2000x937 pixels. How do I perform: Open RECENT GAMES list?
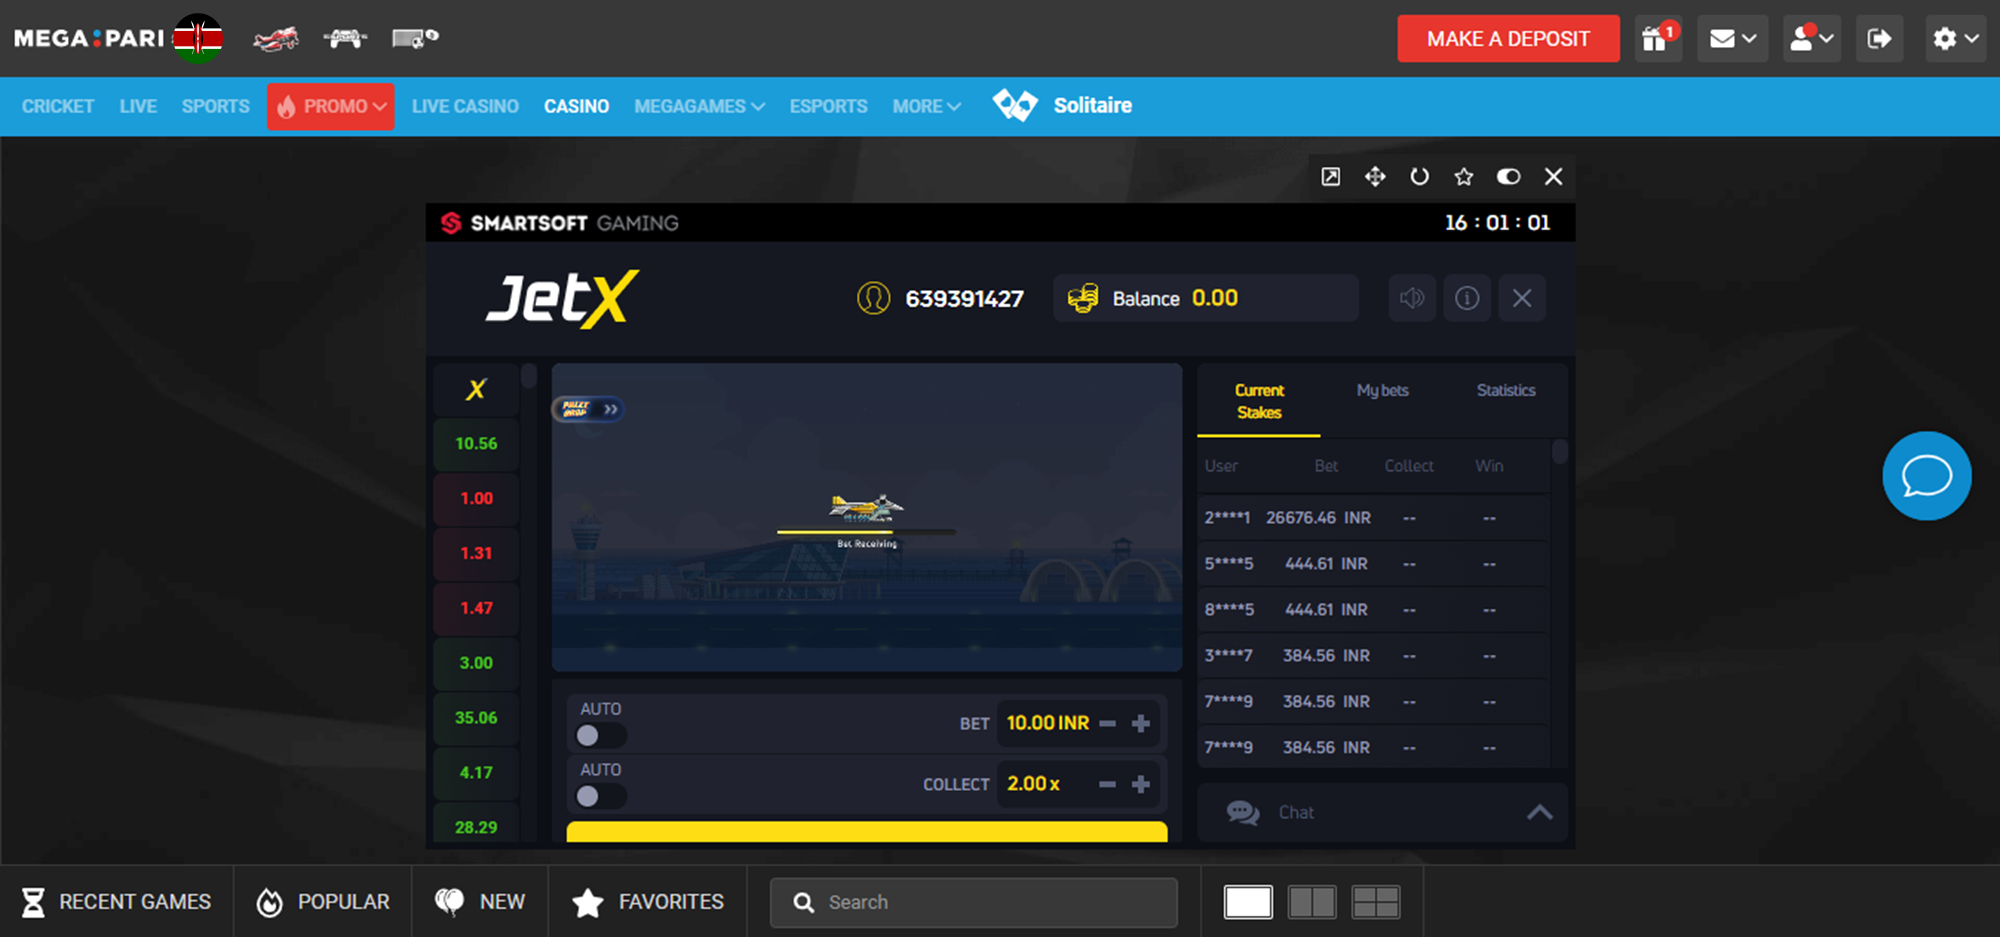point(117,902)
